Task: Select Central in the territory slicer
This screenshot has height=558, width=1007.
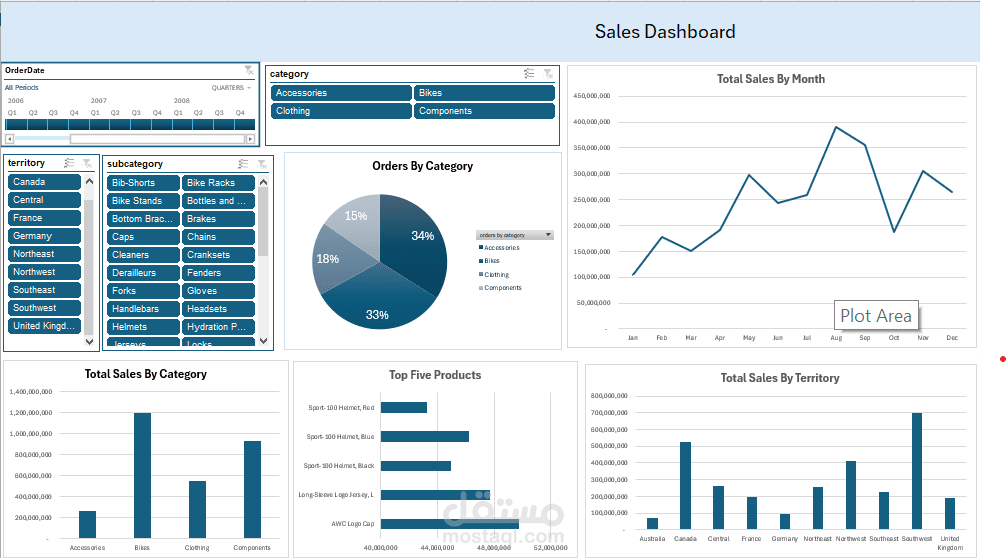Action: (x=44, y=200)
